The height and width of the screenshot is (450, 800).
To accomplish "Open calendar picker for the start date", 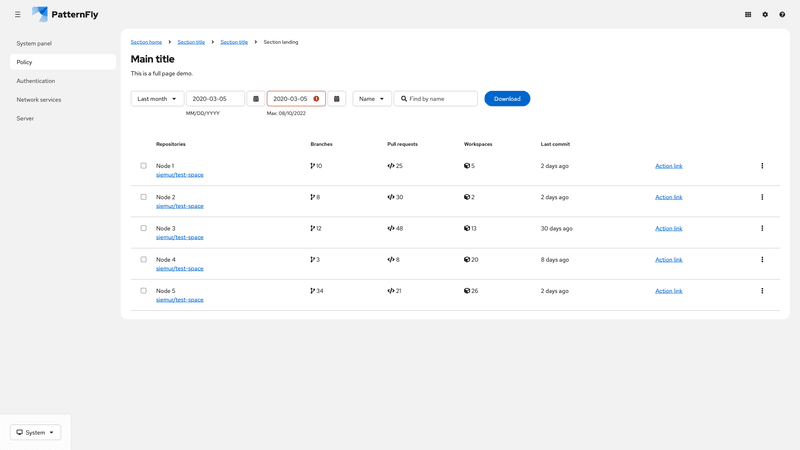I will click(256, 98).
